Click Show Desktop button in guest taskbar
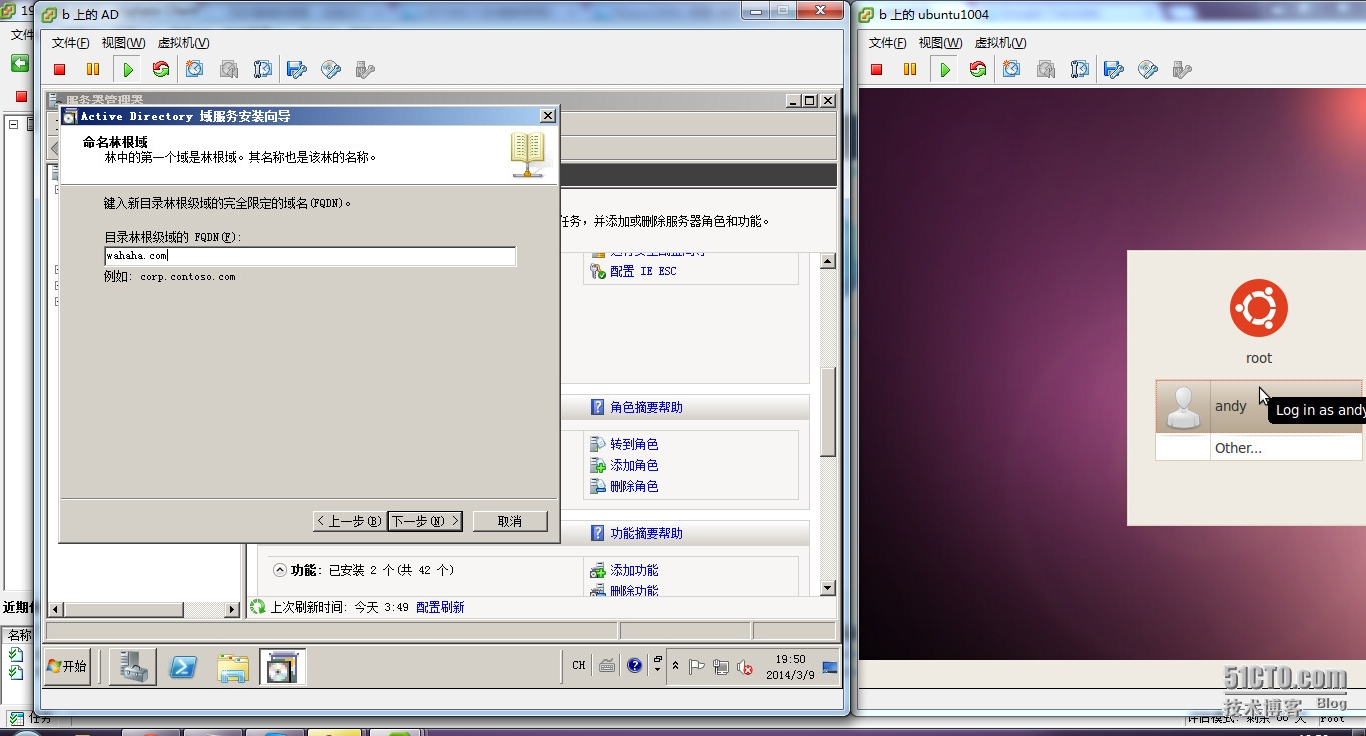The width and height of the screenshot is (1366, 736). pos(830,667)
